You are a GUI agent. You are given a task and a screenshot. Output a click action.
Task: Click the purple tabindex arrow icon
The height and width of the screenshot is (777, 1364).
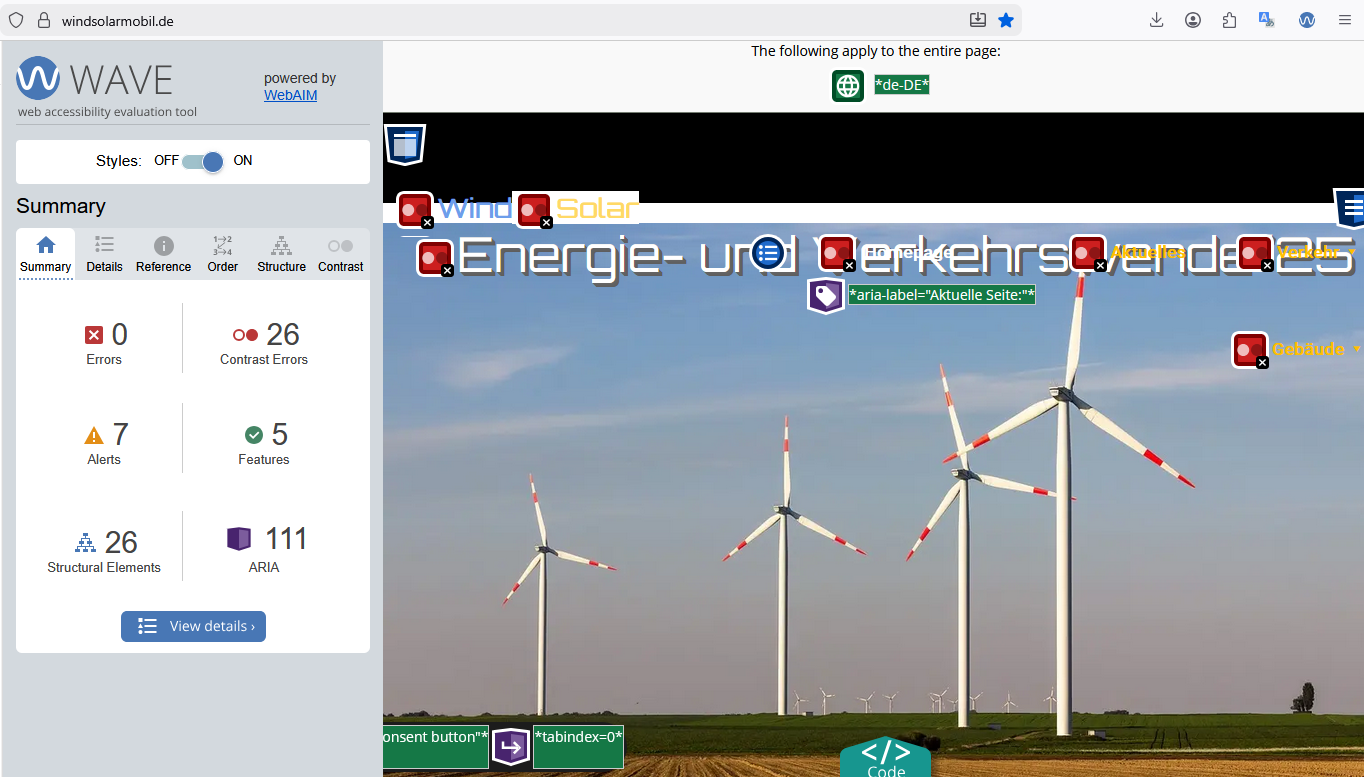(511, 747)
